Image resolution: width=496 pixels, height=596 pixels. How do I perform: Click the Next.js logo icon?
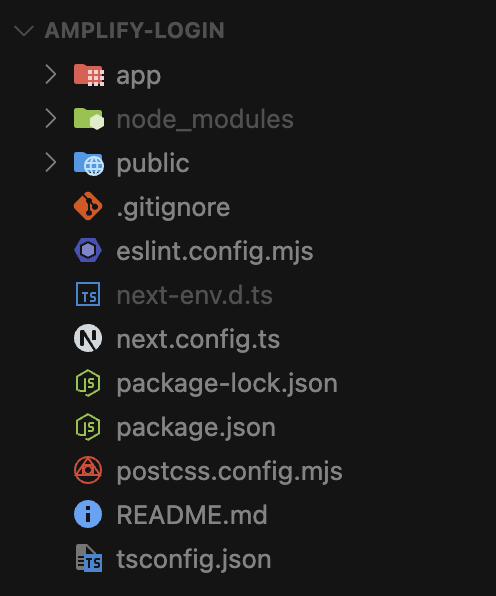pos(88,338)
